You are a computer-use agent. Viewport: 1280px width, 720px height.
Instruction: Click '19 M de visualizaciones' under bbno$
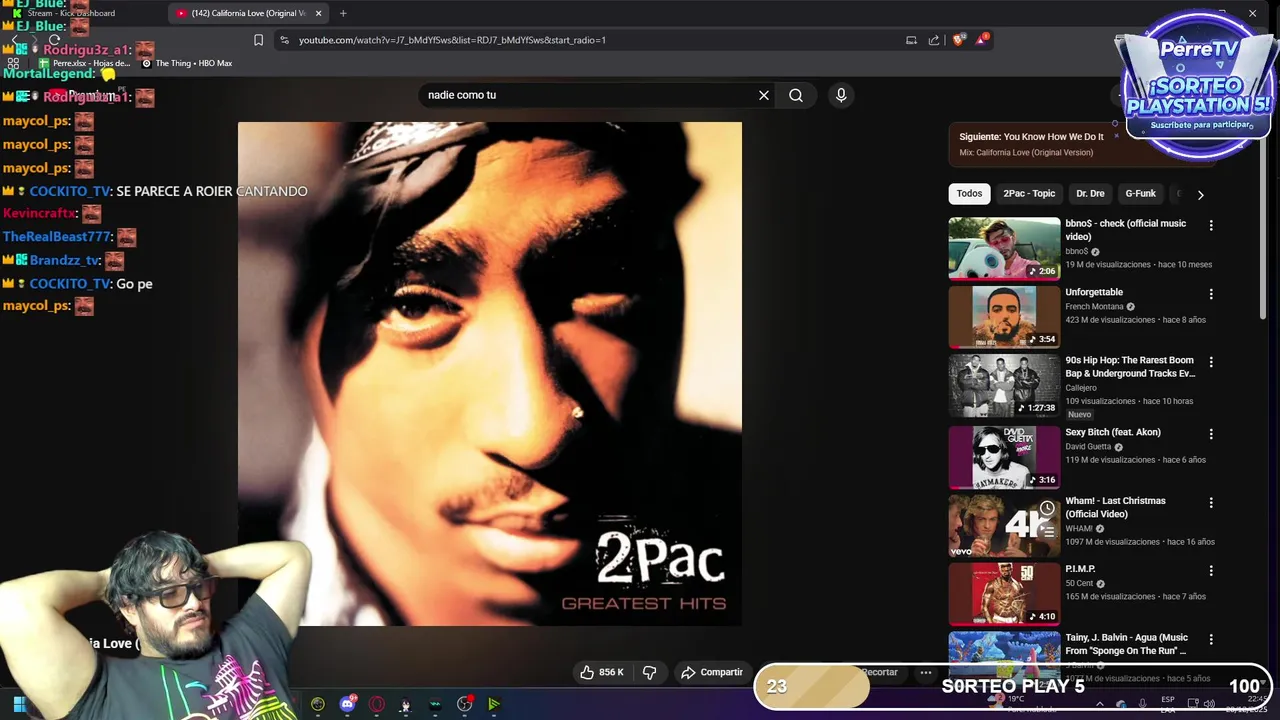tap(1108, 265)
